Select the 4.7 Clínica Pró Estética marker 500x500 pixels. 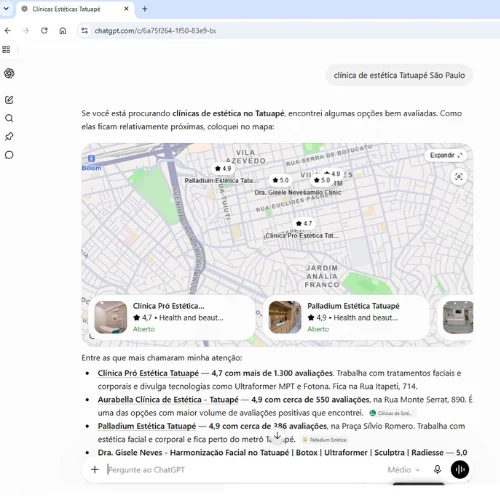[x=304, y=223]
